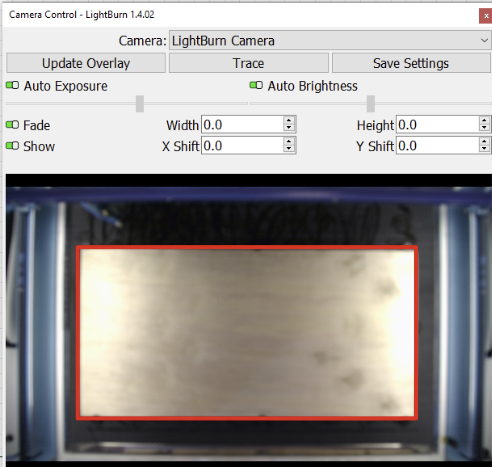Turn off the Show overlay toggle
This screenshot has width=492, height=467.
click(13, 146)
